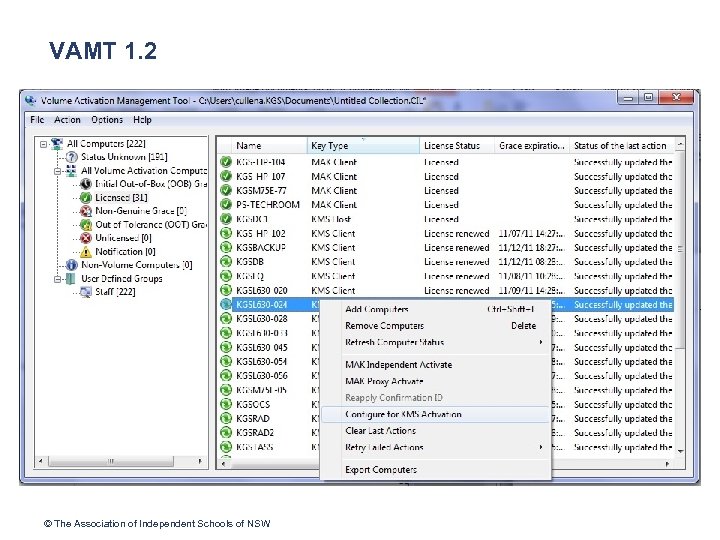Click the list vertical scroll up arrow
Viewport: 720px width, 540px height.
681,145
